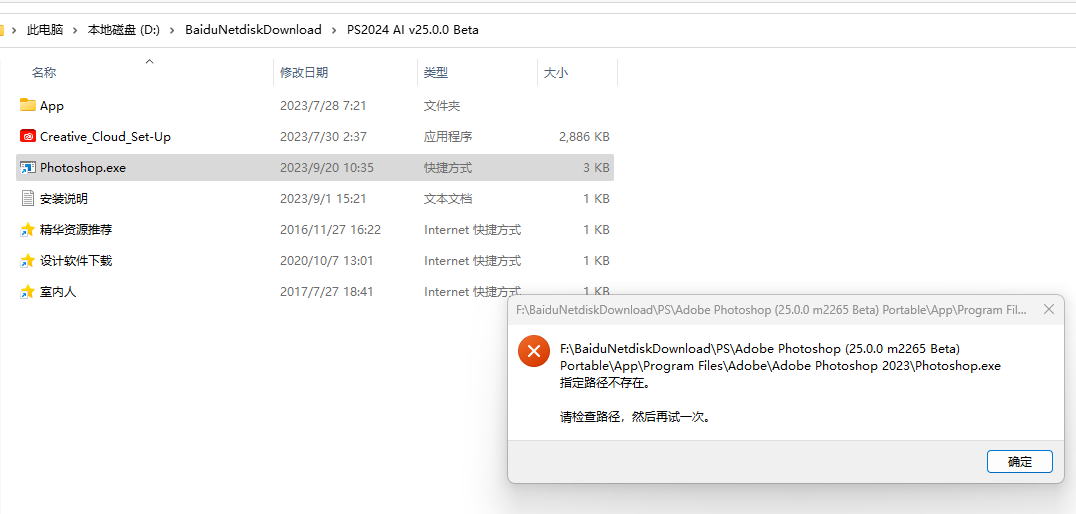Image resolution: width=1076 pixels, height=514 pixels.
Task: Click the App folder icon
Action: point(27,105)
